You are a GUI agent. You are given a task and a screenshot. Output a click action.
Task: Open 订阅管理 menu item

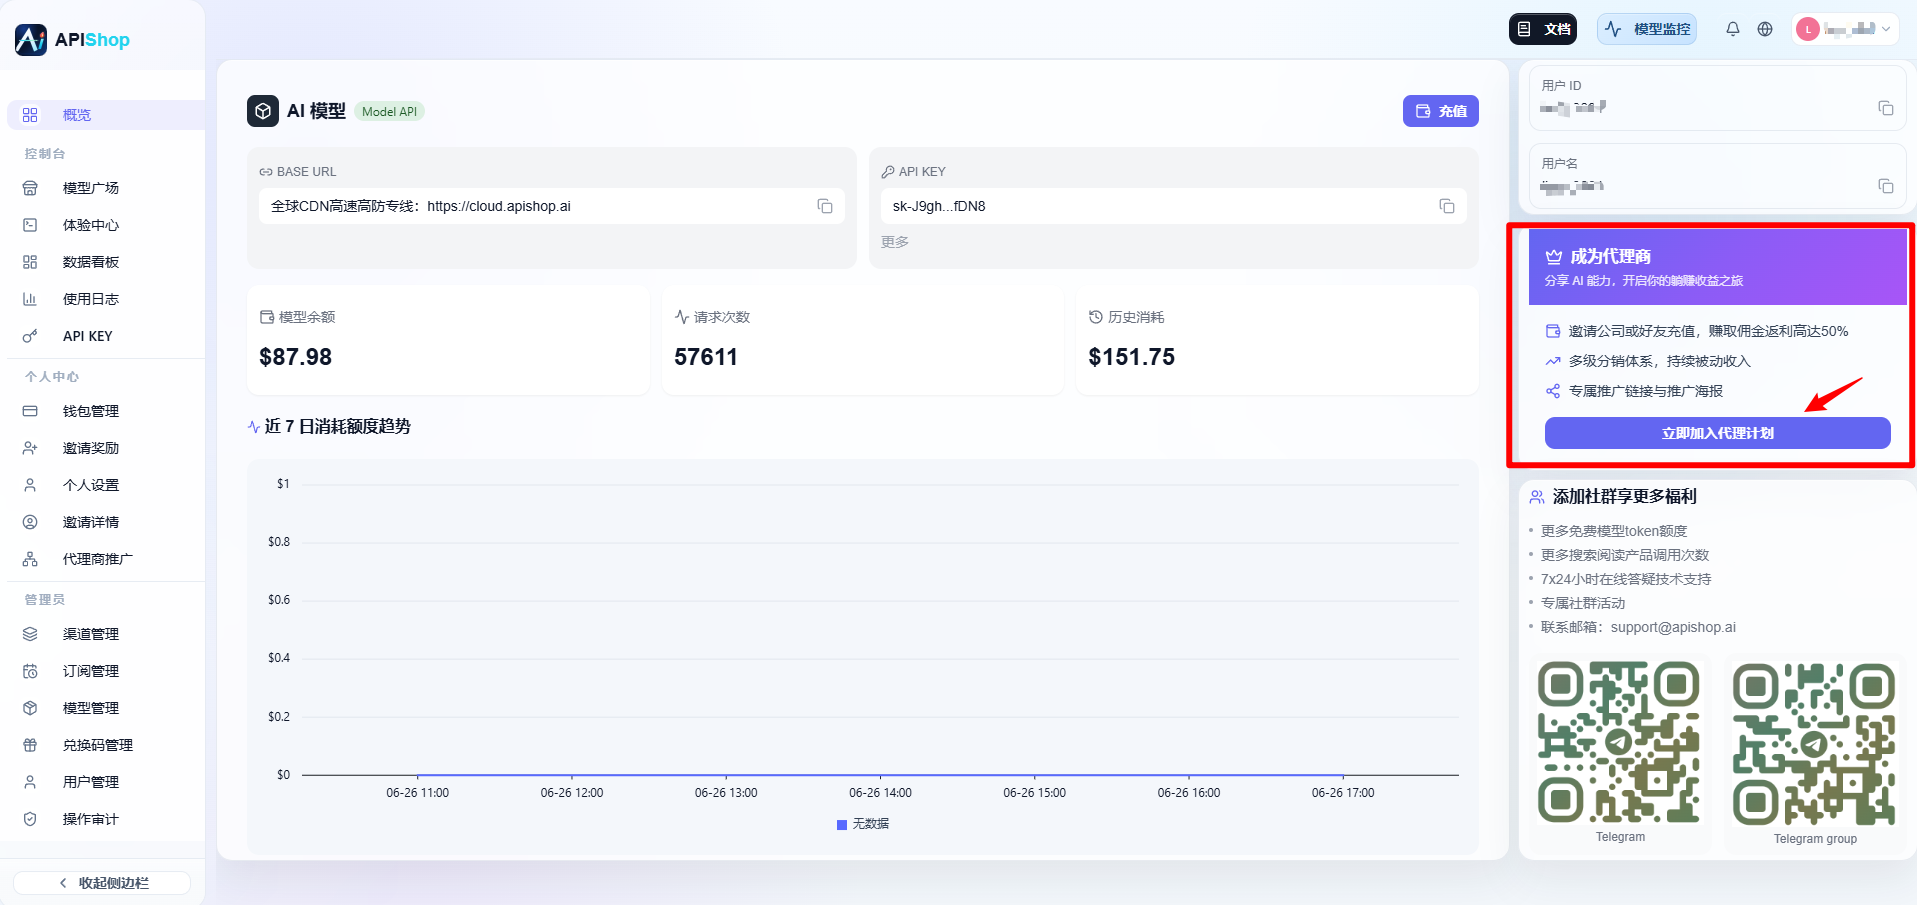(x=105, y=671)
